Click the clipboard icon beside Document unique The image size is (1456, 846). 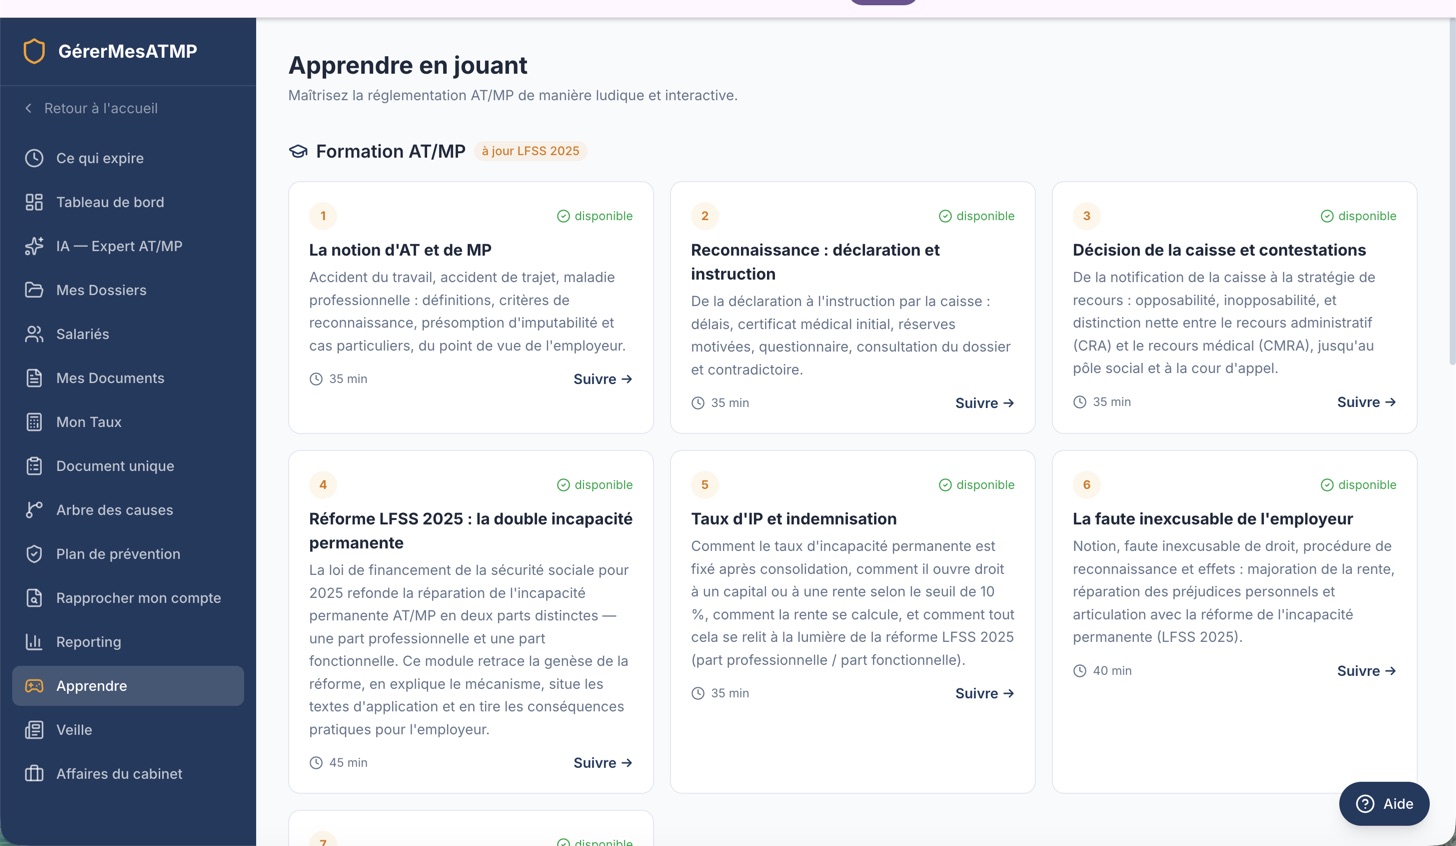(34, 466)
